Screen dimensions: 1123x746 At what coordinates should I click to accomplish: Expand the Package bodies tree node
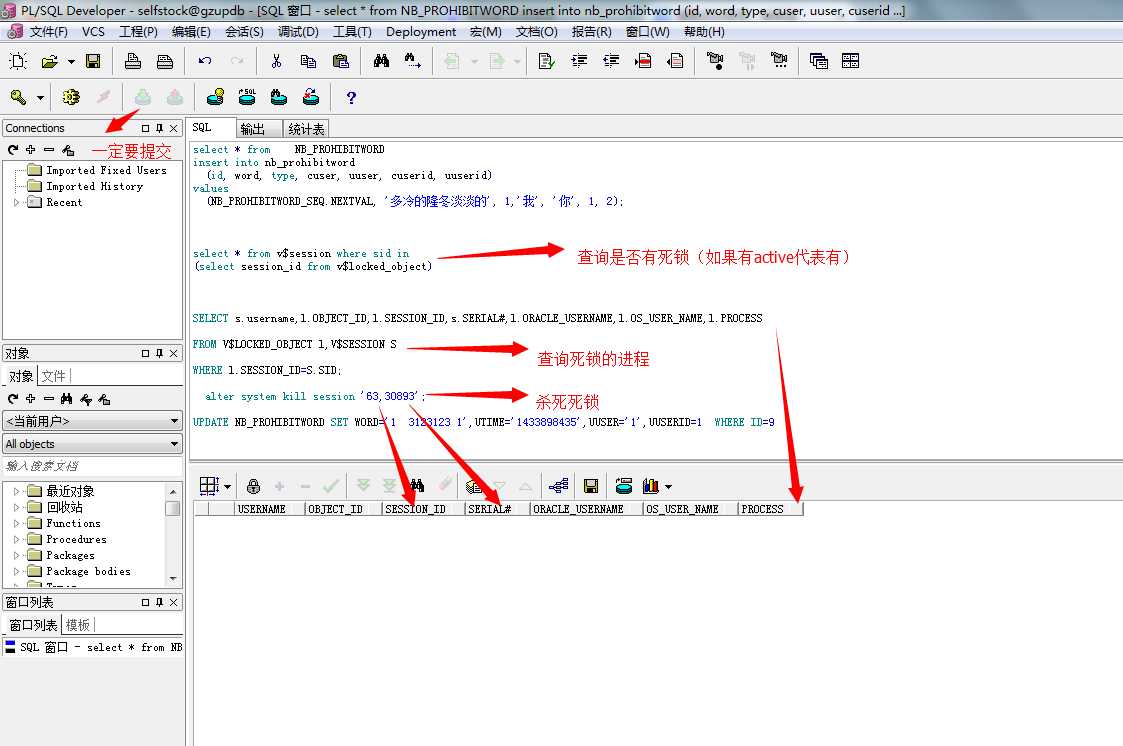click(16, 571)
